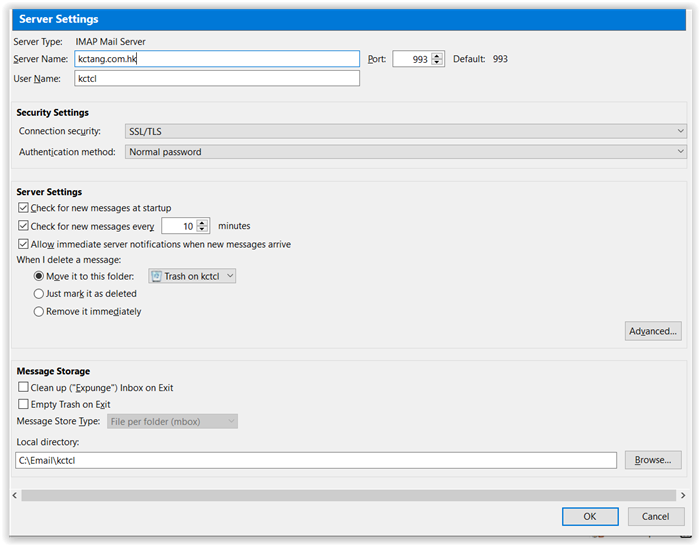Enable Clean up (Expunge) Inbox on Exit
The image size is (700, 546).
(23, 387)
